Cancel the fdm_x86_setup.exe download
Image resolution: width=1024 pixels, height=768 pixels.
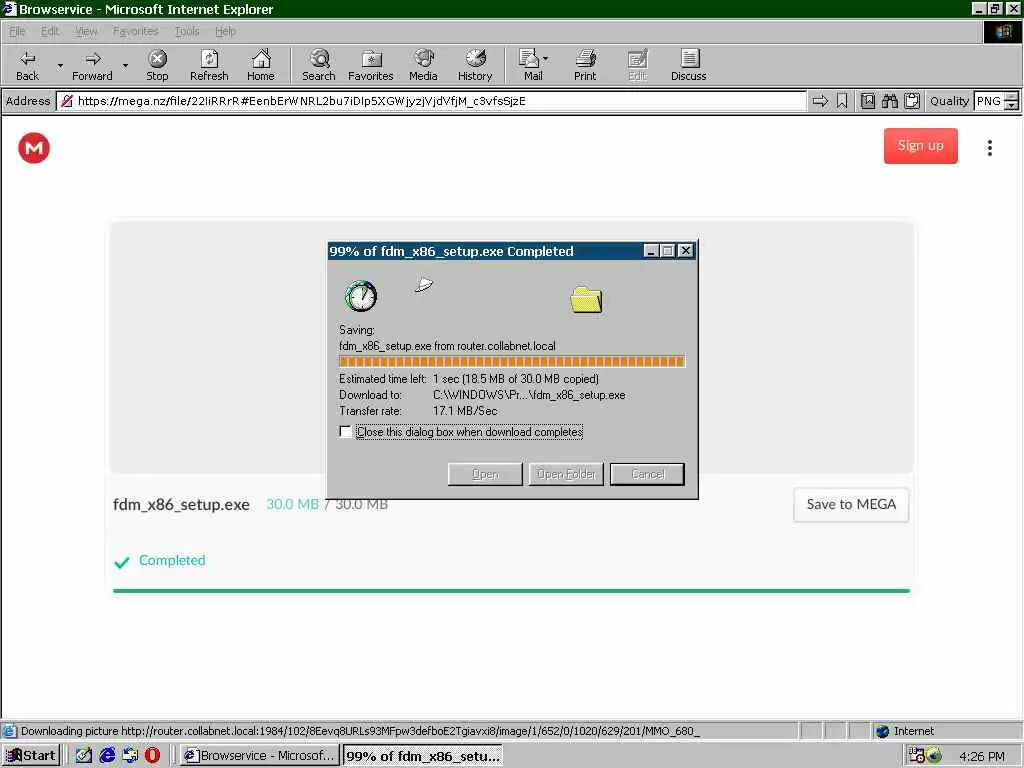coord(647,474)
